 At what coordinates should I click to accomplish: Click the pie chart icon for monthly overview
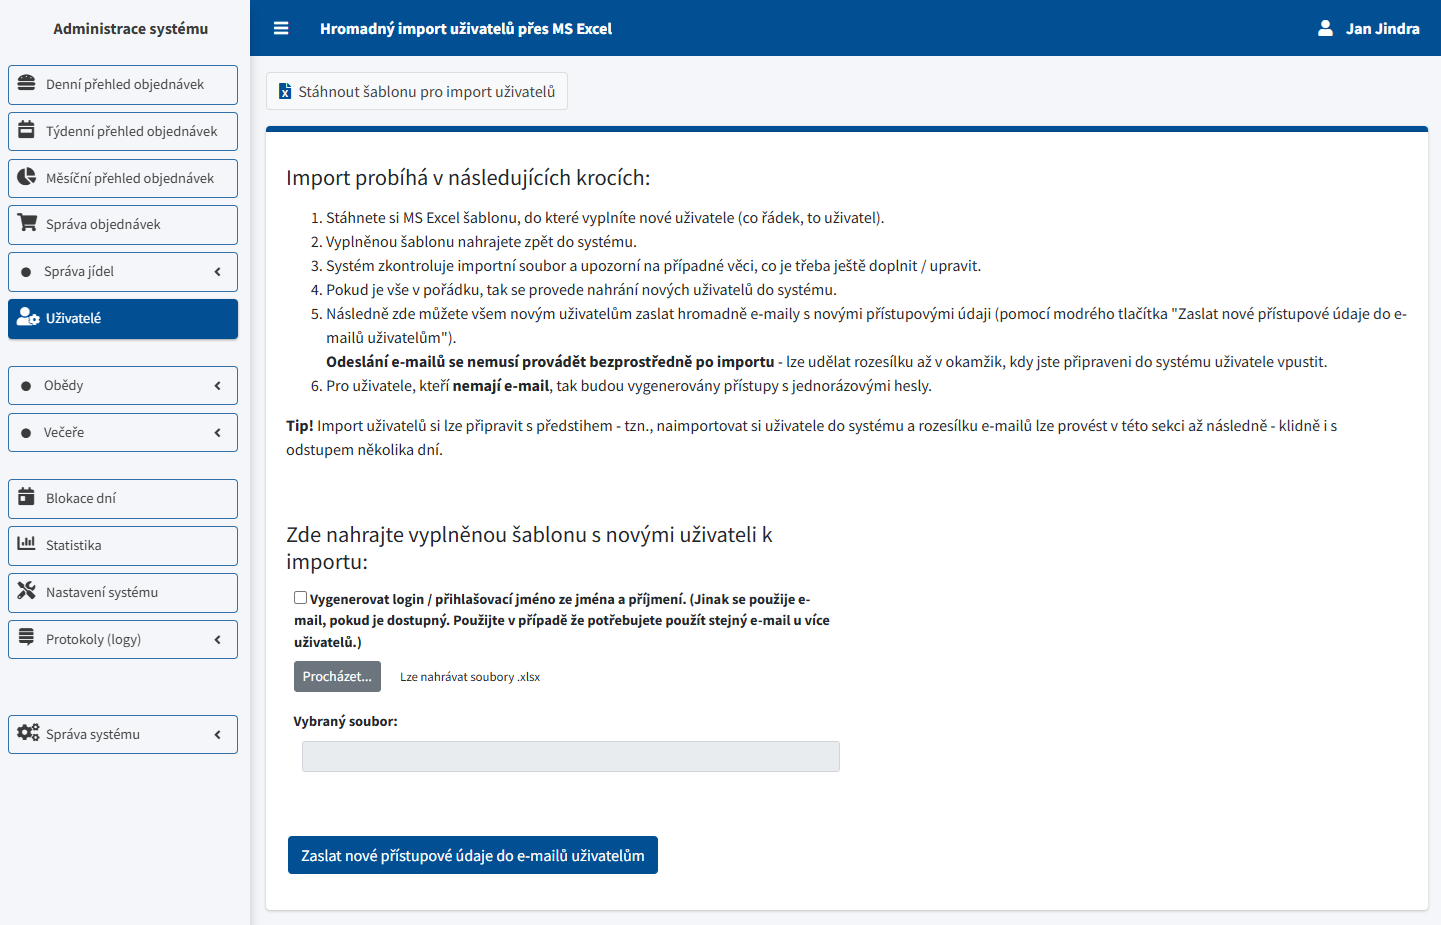(27, 178)
